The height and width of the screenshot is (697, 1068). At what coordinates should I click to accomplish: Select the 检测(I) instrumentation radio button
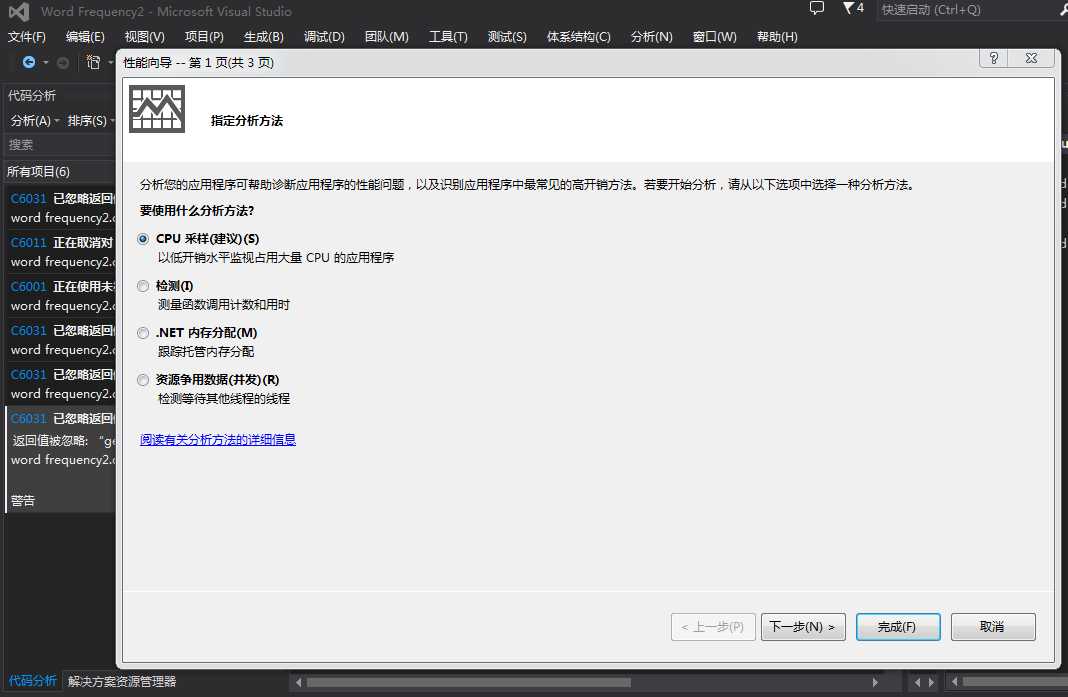[x=143, y=286]
